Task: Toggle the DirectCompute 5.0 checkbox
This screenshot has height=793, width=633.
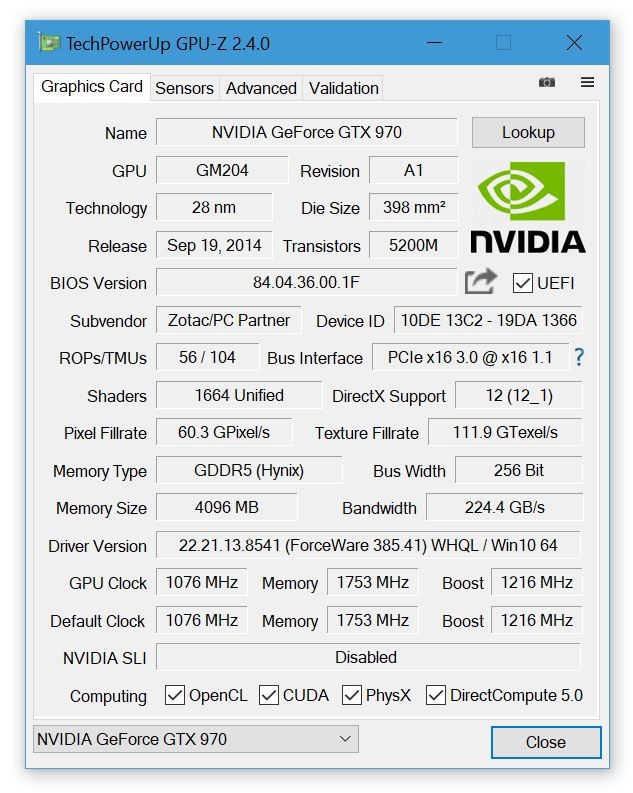Action: pos(435,695)
